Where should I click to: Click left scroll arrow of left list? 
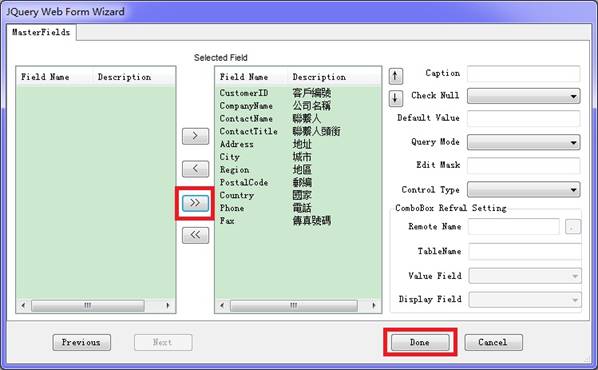[x=23, y=306]
